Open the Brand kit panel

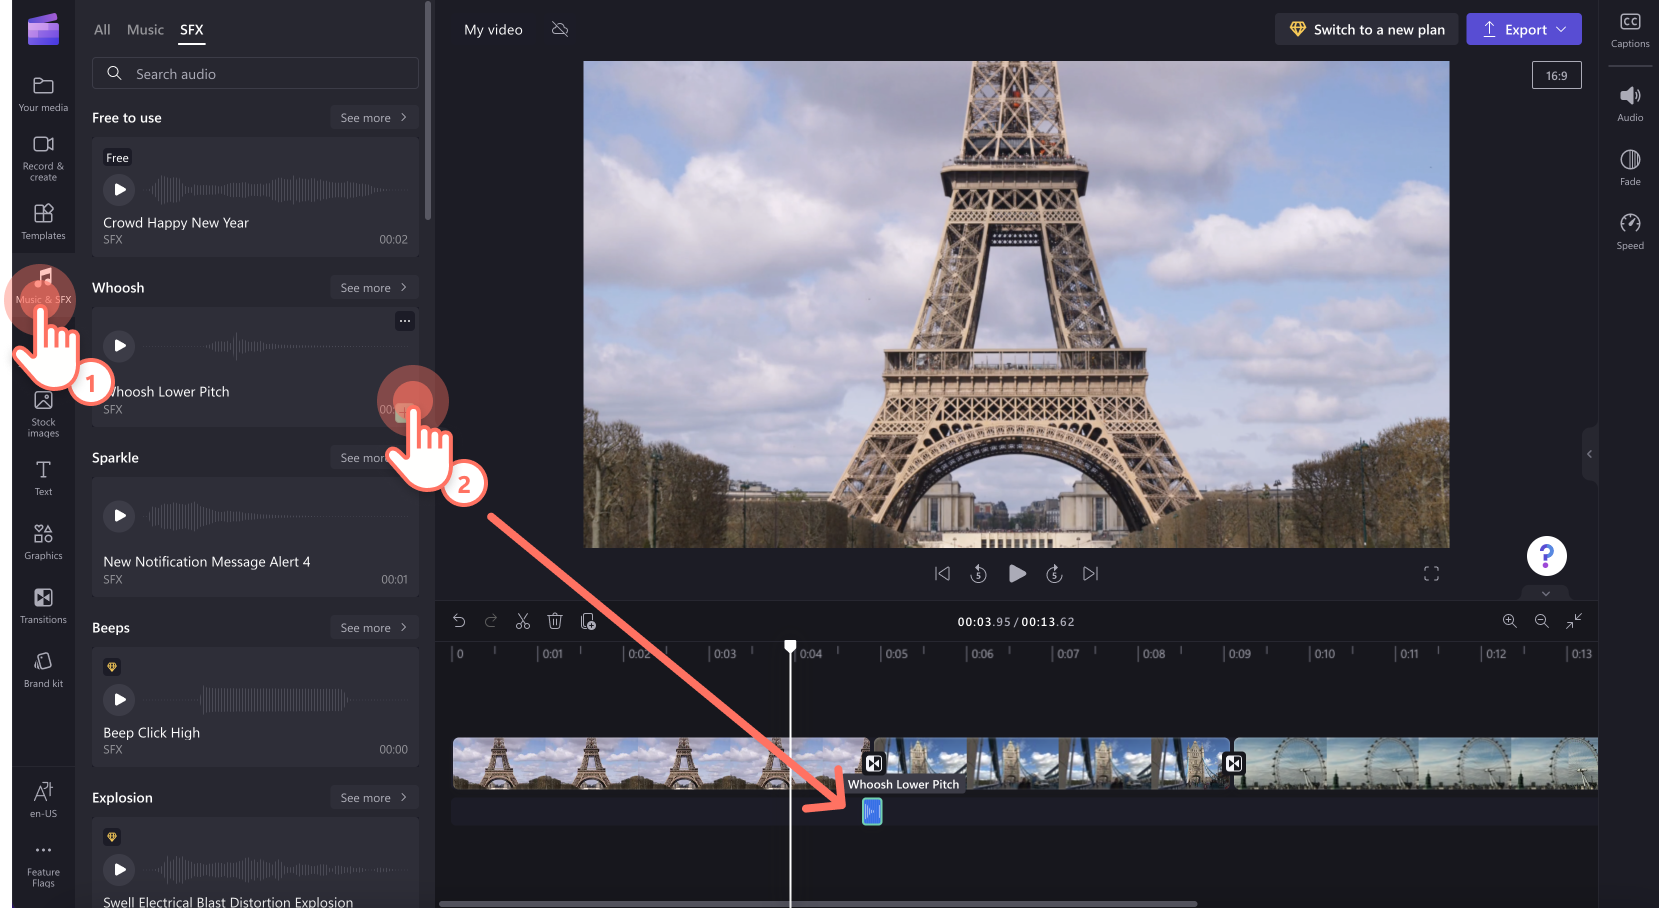coord(42,669)
